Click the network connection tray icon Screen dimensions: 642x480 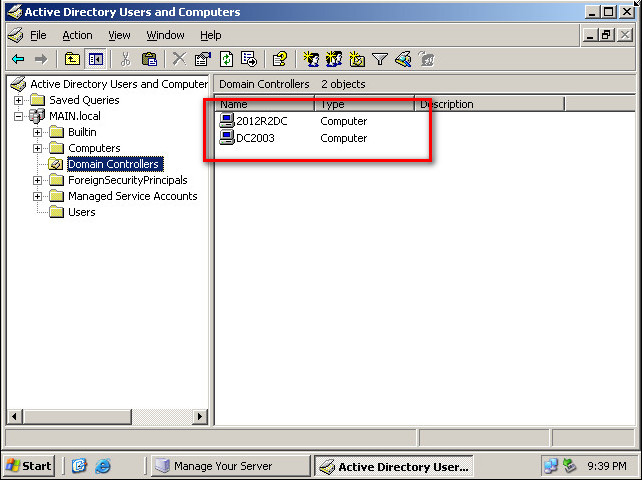tap(551, 466)
